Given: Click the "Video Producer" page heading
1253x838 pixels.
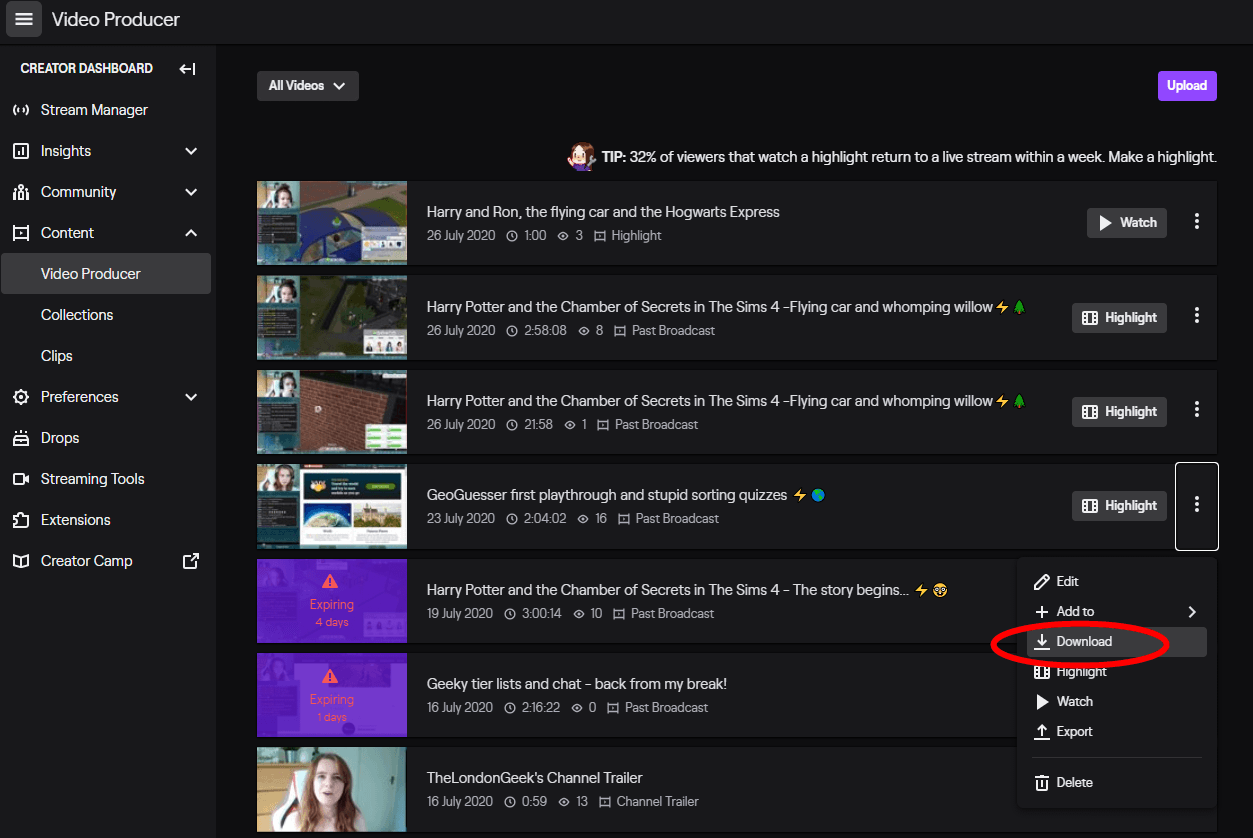Looking at the screenshot, I should [x=116, y=19].
